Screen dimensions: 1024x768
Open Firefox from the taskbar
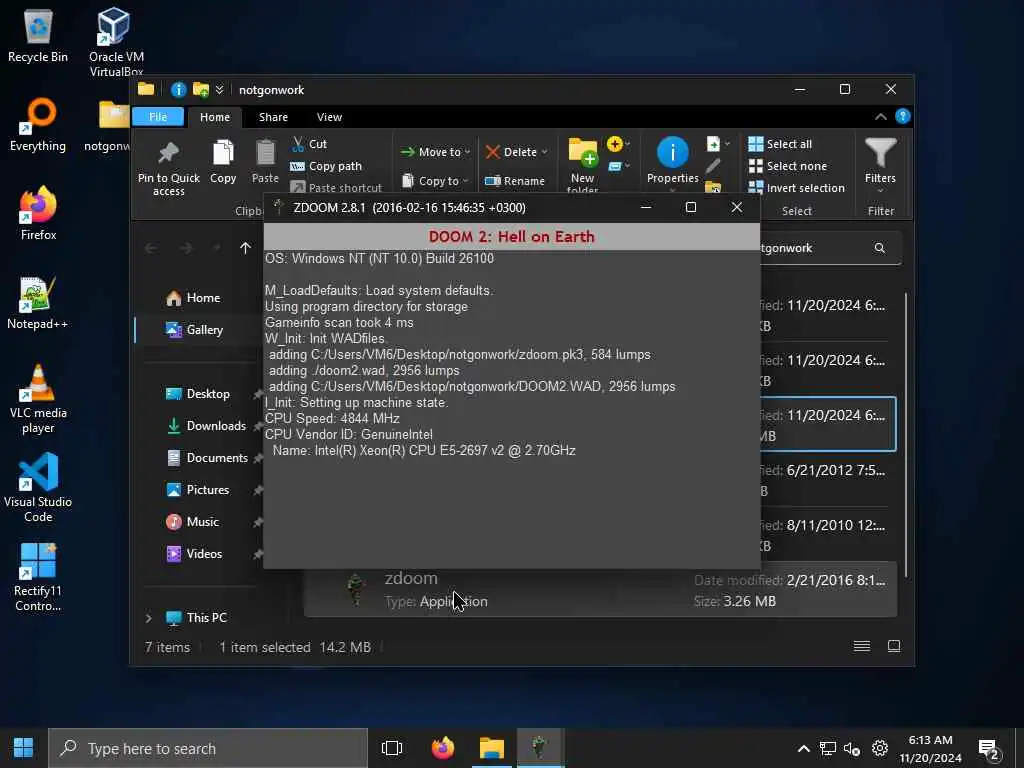(x=443, y=748)
